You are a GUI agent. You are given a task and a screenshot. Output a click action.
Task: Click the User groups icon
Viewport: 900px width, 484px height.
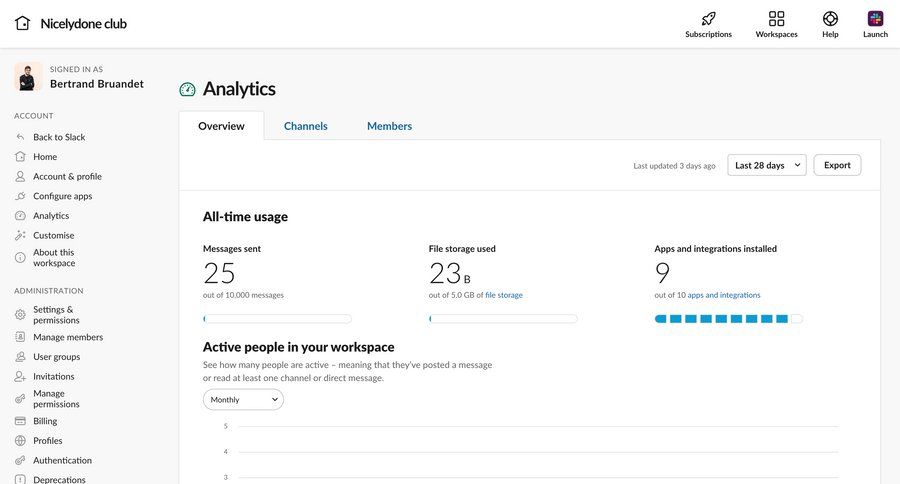pyautogui.click(x=20, y=357)
